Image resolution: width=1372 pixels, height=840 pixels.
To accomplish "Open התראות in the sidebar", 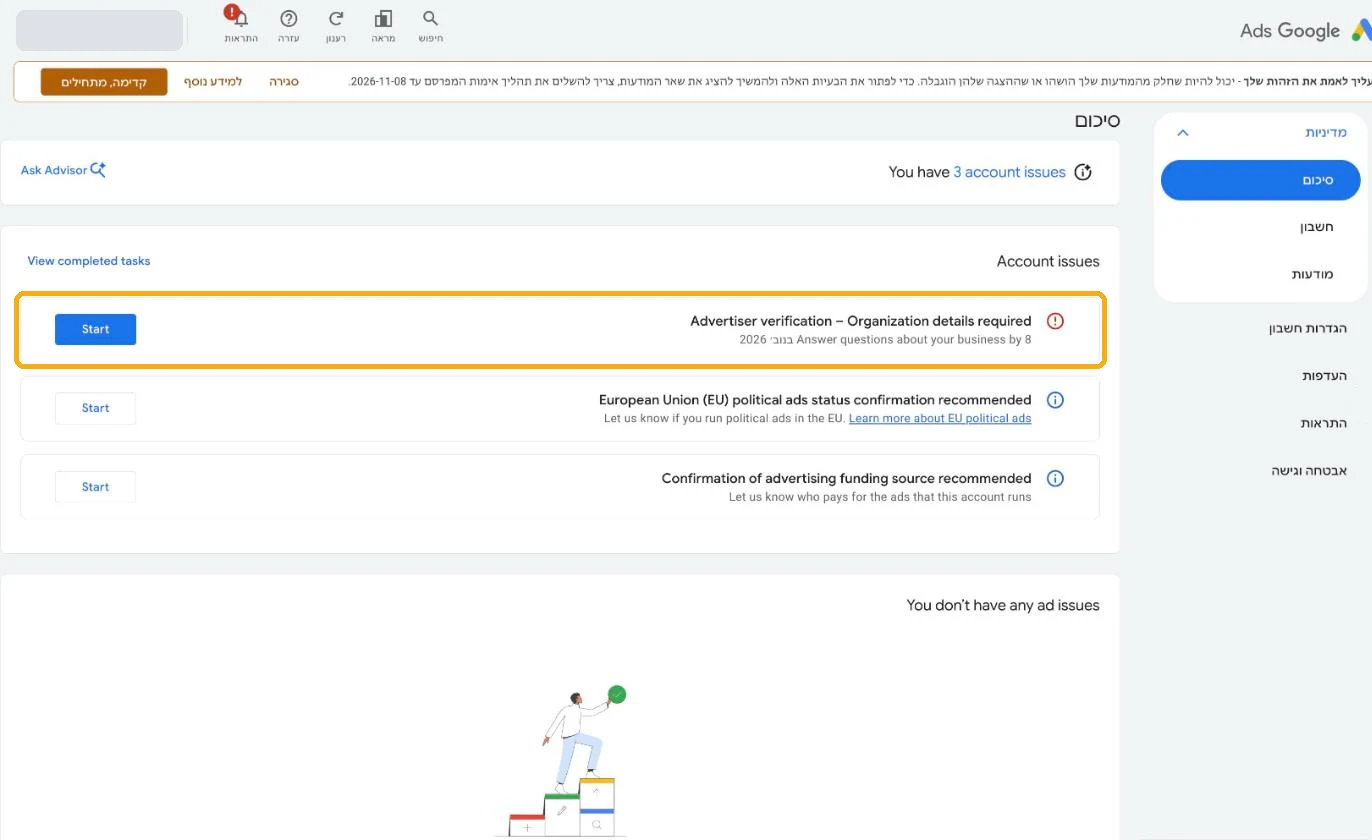I will [1323, 423].
